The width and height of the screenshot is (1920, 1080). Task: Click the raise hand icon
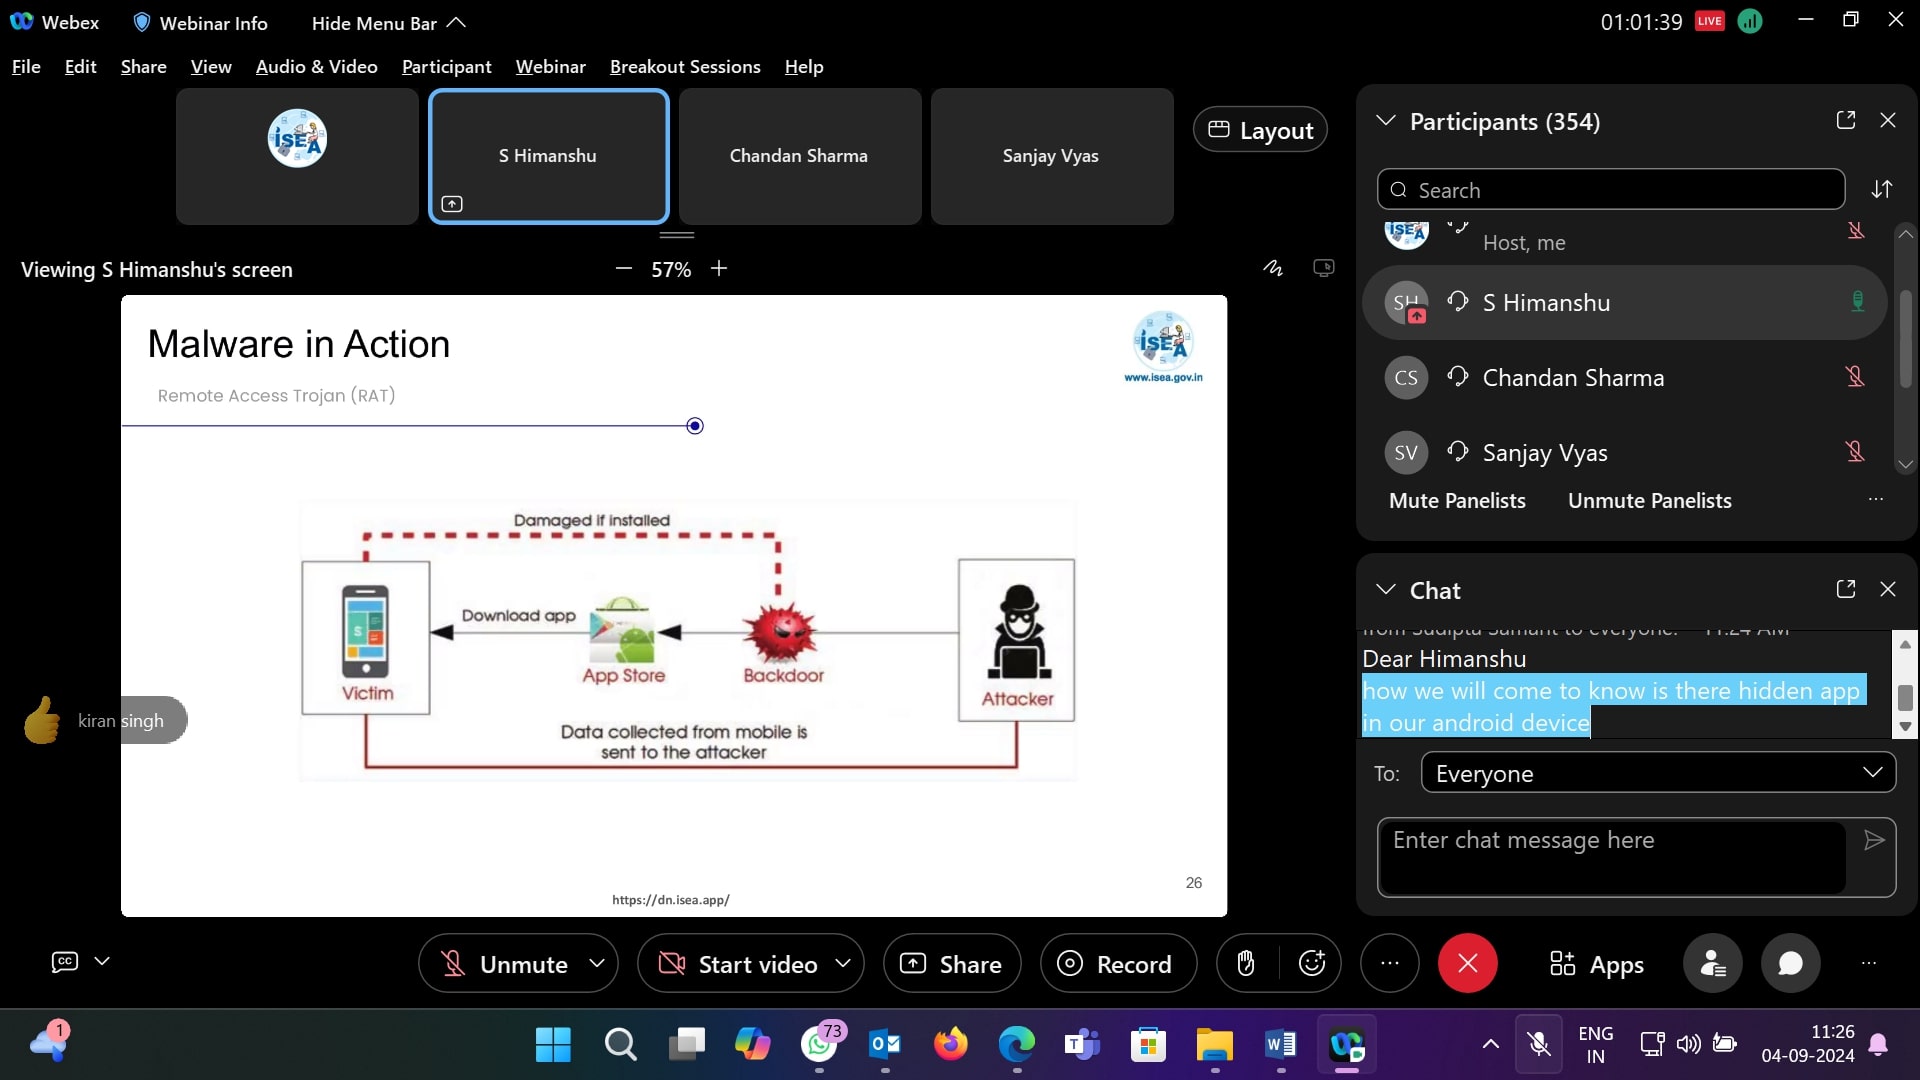1245,963
